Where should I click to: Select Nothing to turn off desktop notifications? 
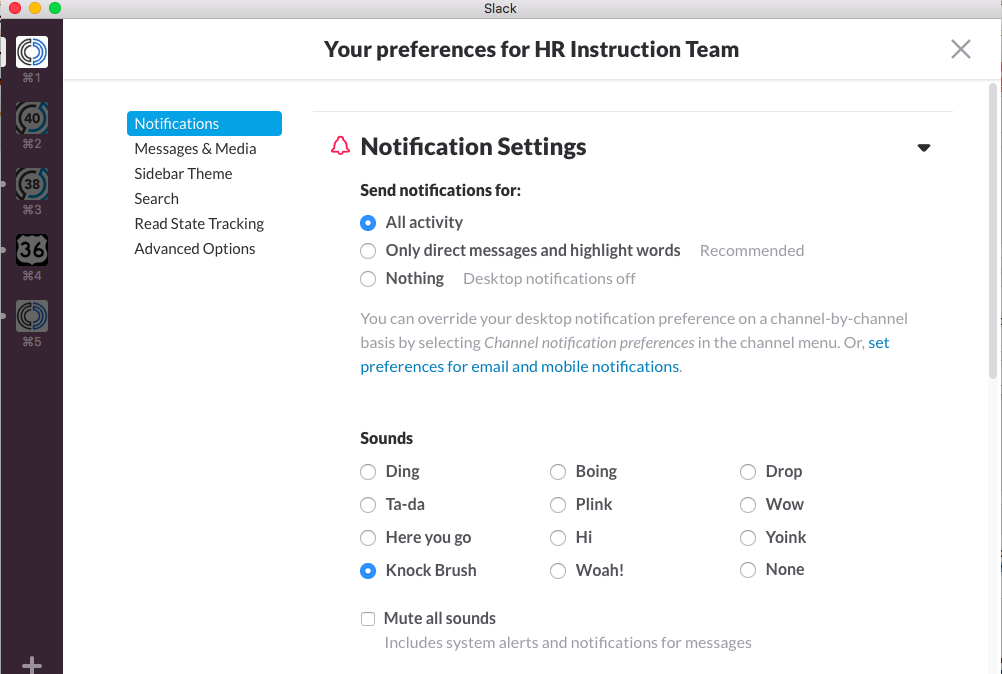[368, 279]
